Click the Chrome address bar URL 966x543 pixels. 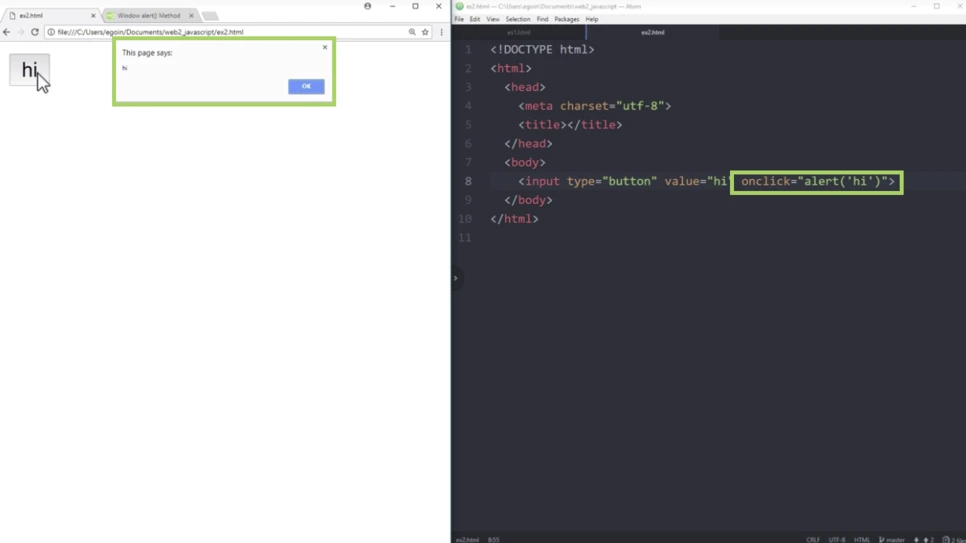tap(150, 32)
